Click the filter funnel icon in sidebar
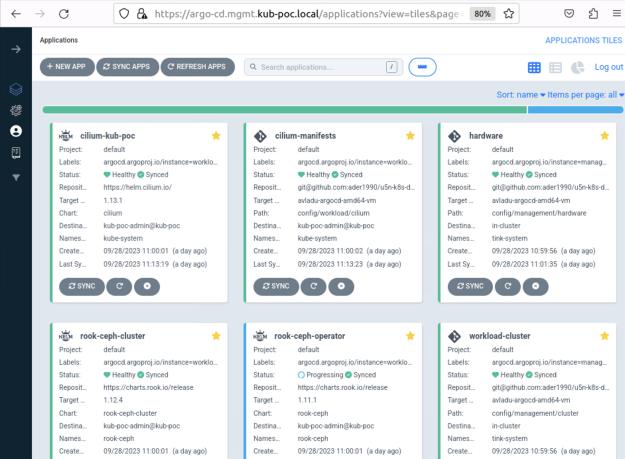 point(15,177)
